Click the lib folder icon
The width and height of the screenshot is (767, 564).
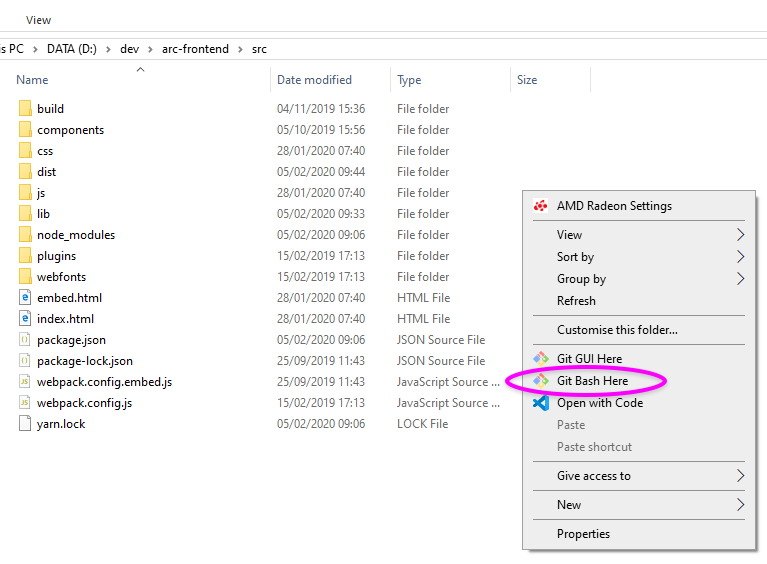pos(25,214)
